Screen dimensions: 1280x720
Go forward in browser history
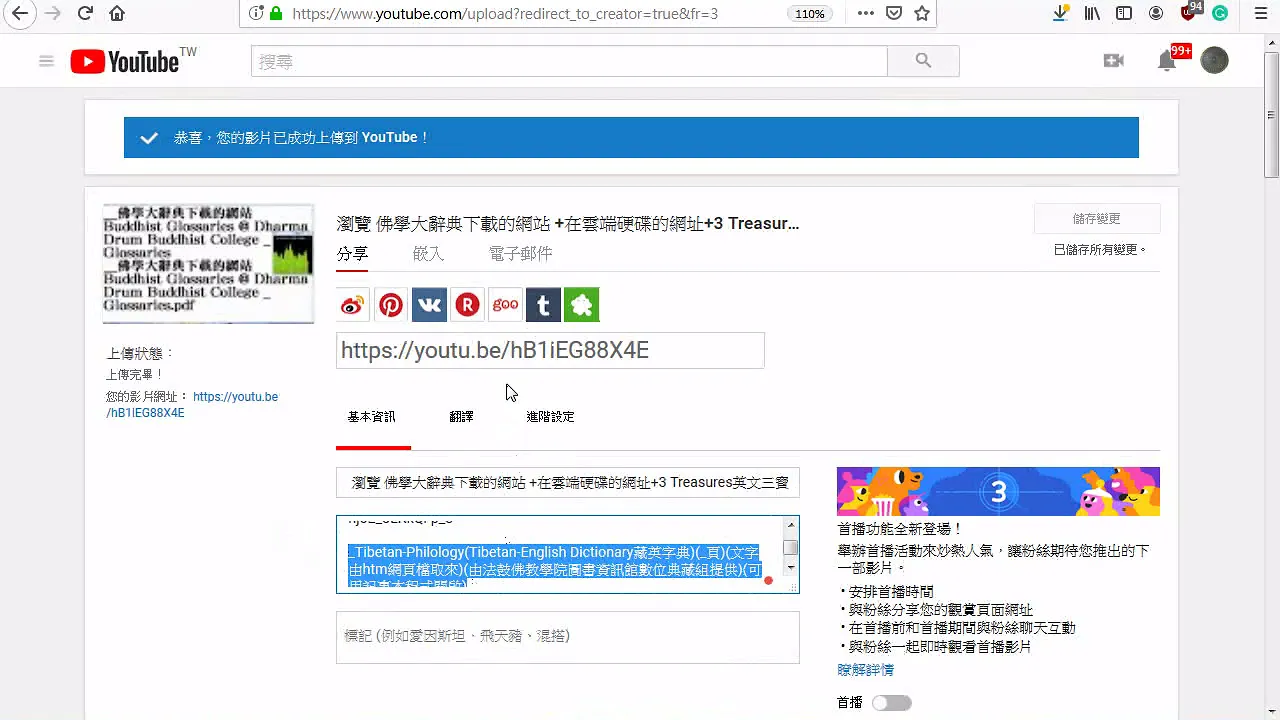pos(52,14)
